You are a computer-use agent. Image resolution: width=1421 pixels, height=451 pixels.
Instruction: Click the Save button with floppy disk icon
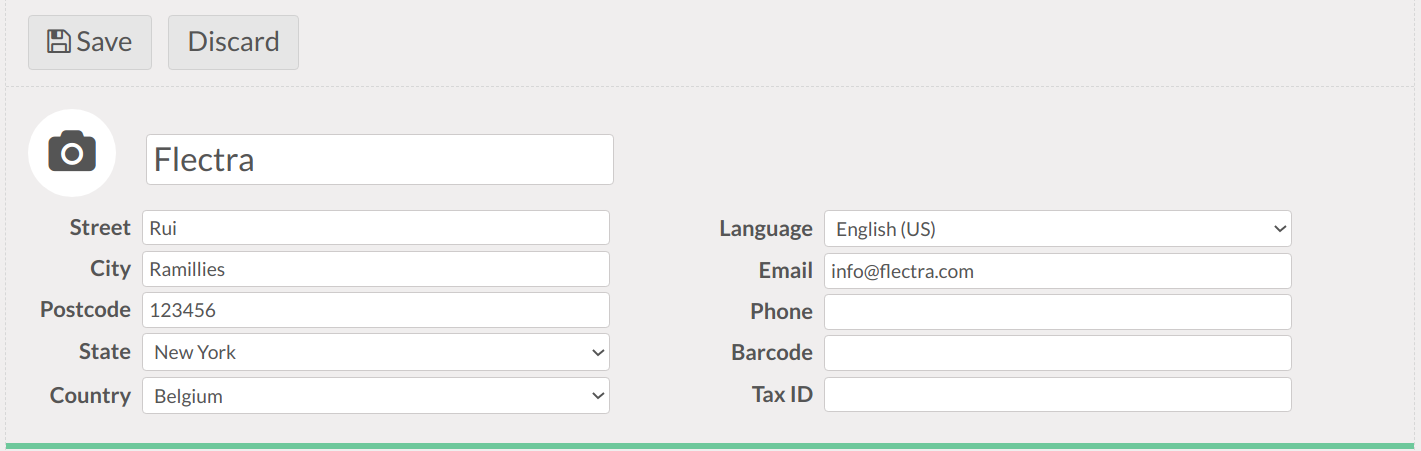click(90, 42)
